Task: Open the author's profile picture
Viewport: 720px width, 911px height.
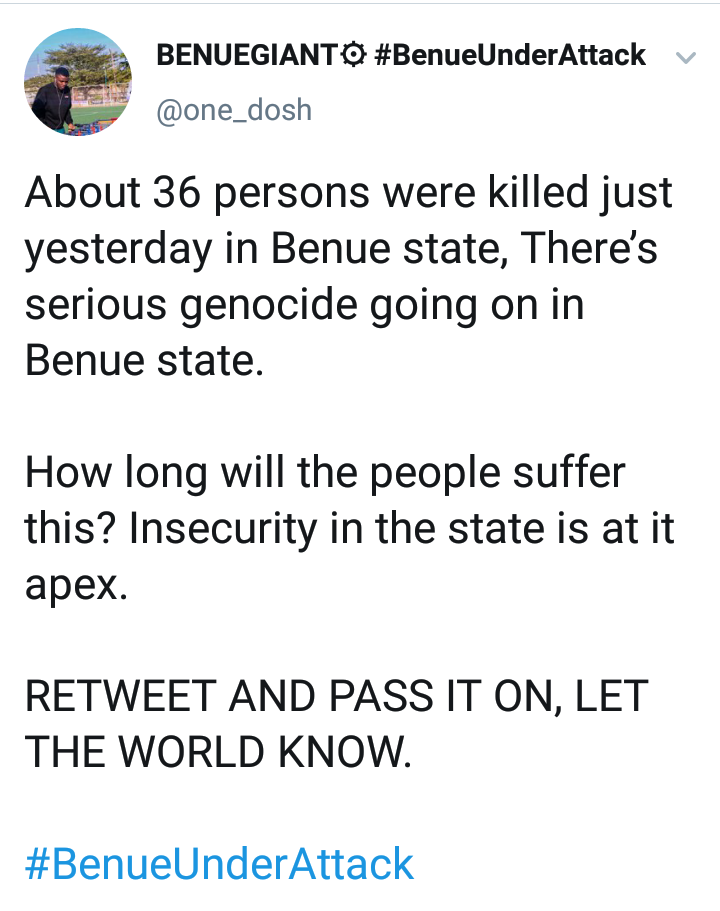Action: pos(77,81)
